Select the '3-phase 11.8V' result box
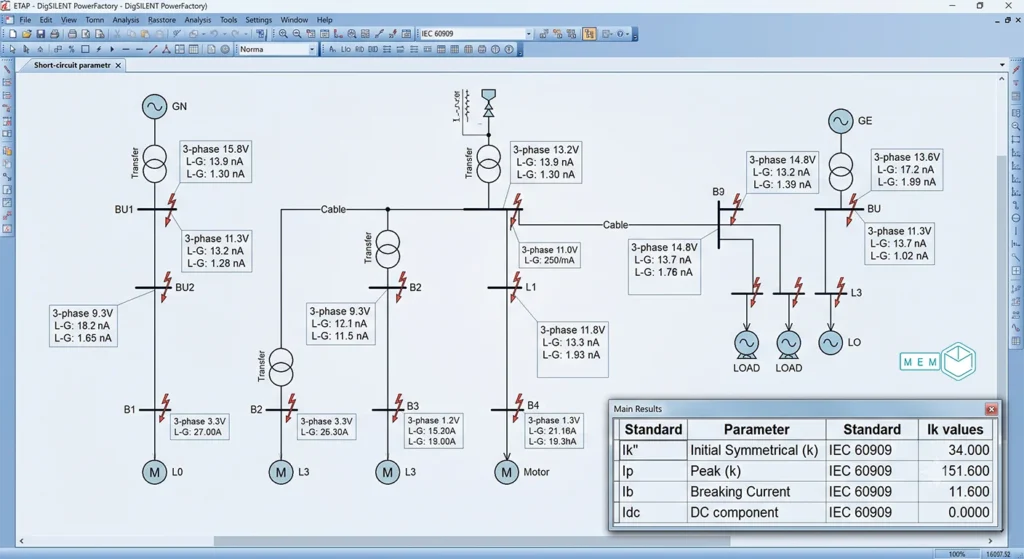Image resolution: width=1024 pixels, height=559 pixels. [x=573, y=348]
